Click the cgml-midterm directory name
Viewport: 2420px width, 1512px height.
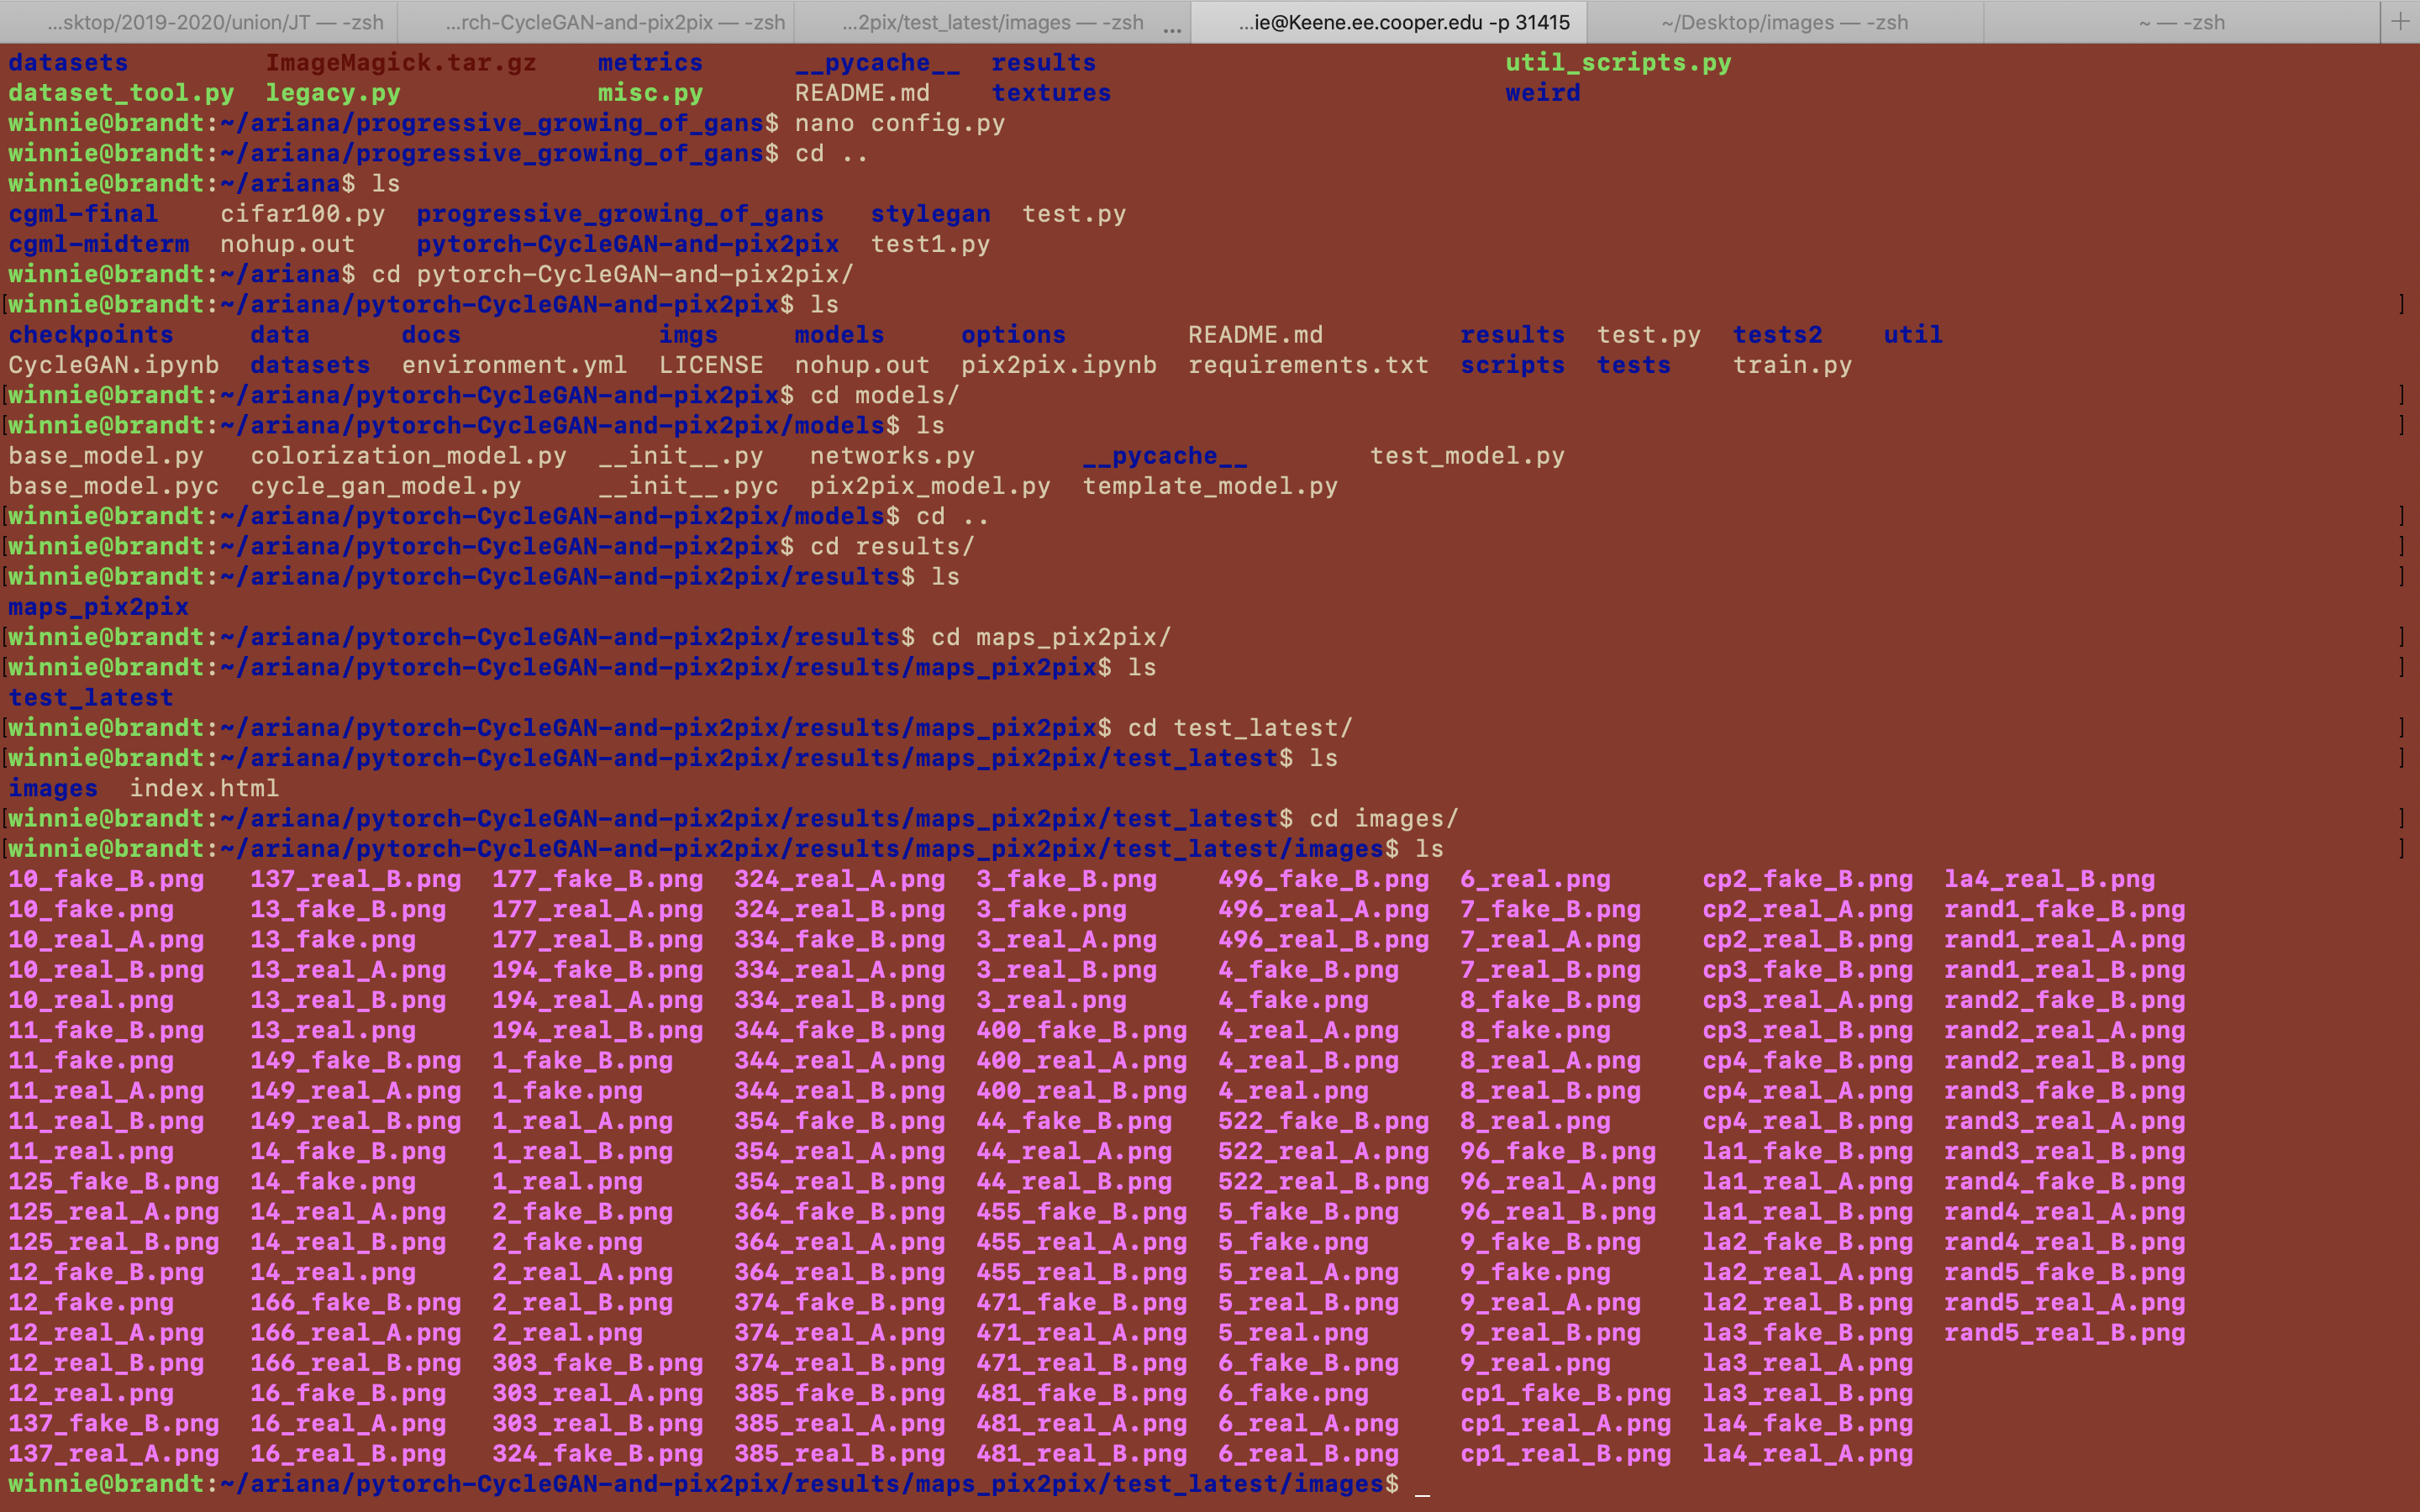click(x=98, y=244)
